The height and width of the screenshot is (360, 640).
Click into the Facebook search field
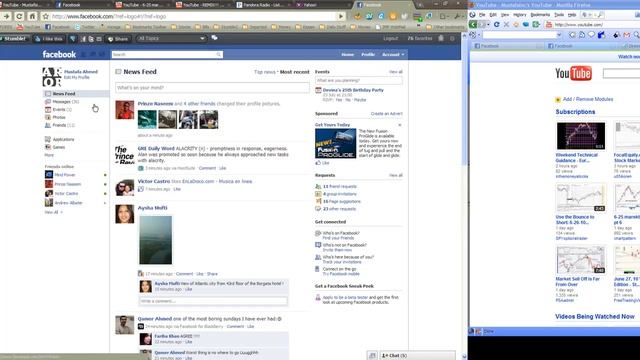click(164, 54)
